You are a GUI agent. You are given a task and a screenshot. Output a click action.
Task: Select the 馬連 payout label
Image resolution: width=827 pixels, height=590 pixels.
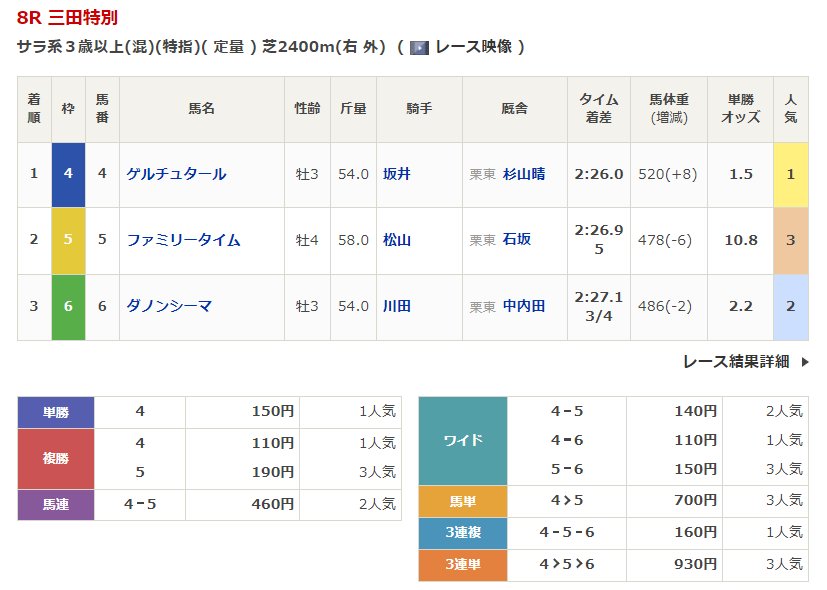[x=56, y=505]
